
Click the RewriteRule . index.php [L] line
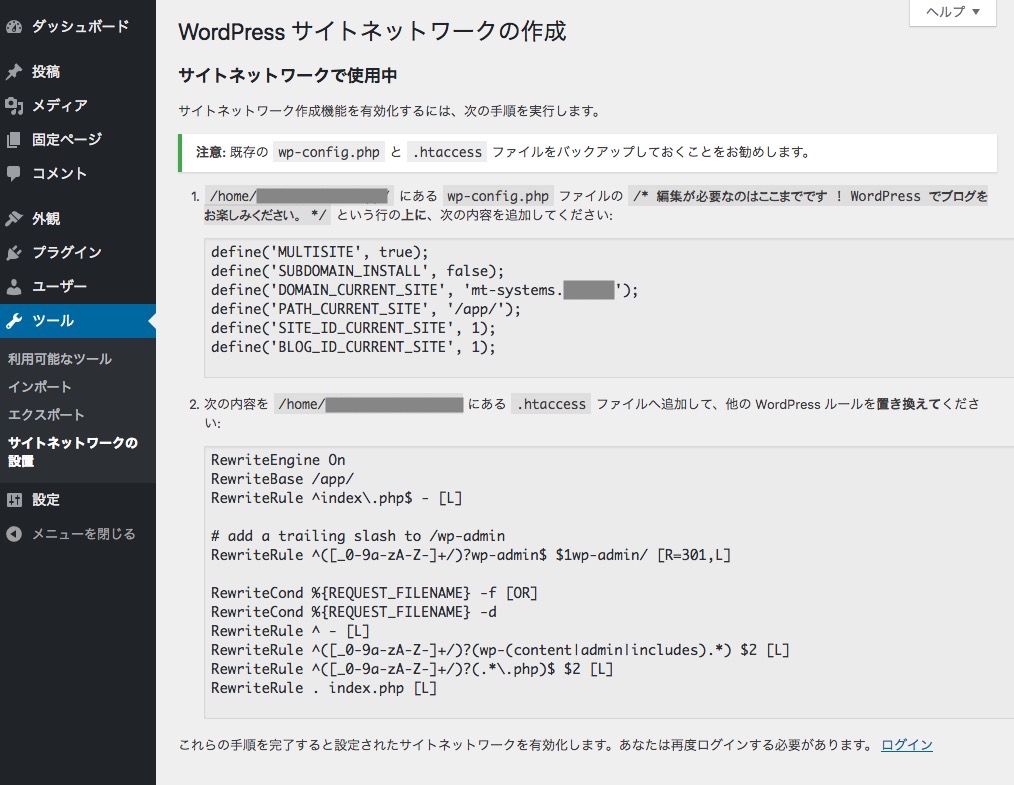tap(324, 688)
